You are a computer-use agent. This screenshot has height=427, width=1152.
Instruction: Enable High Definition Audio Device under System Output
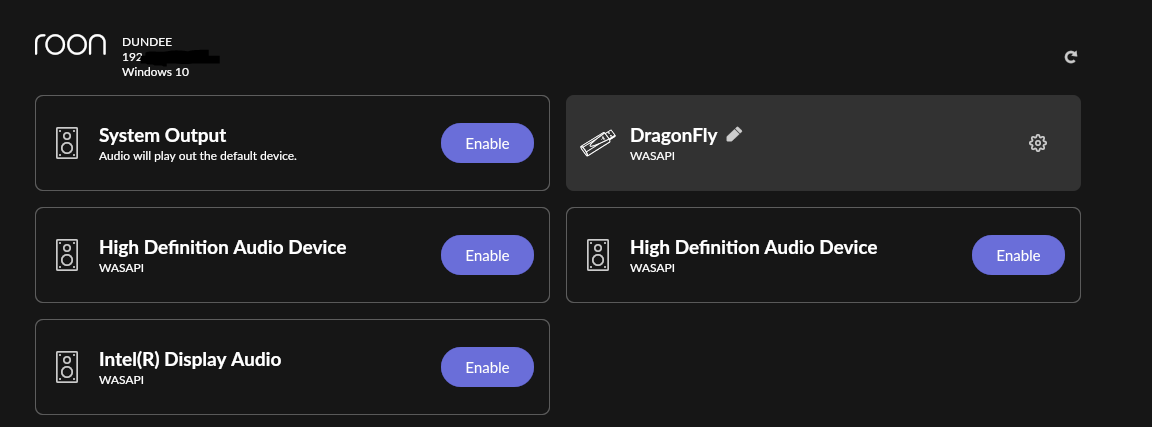(487, 255)
